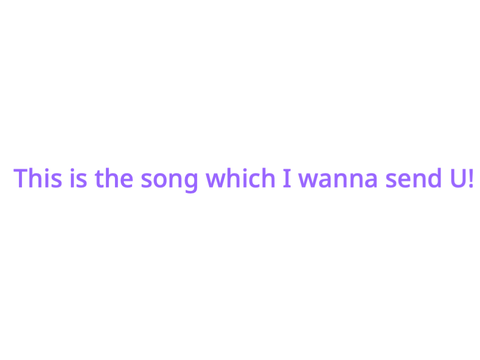
Task: Click the first letter "w" of "wanna"
Action: pos(309,180)
